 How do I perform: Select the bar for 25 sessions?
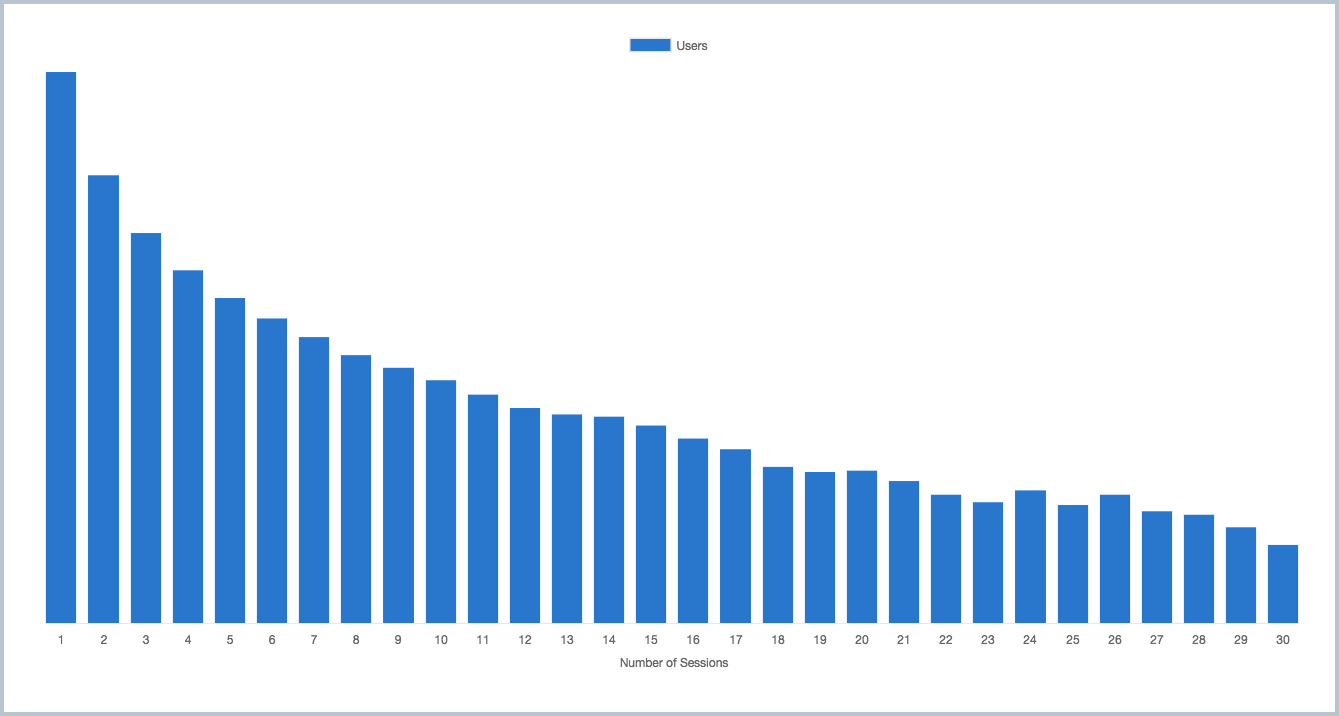[1073, 564]
